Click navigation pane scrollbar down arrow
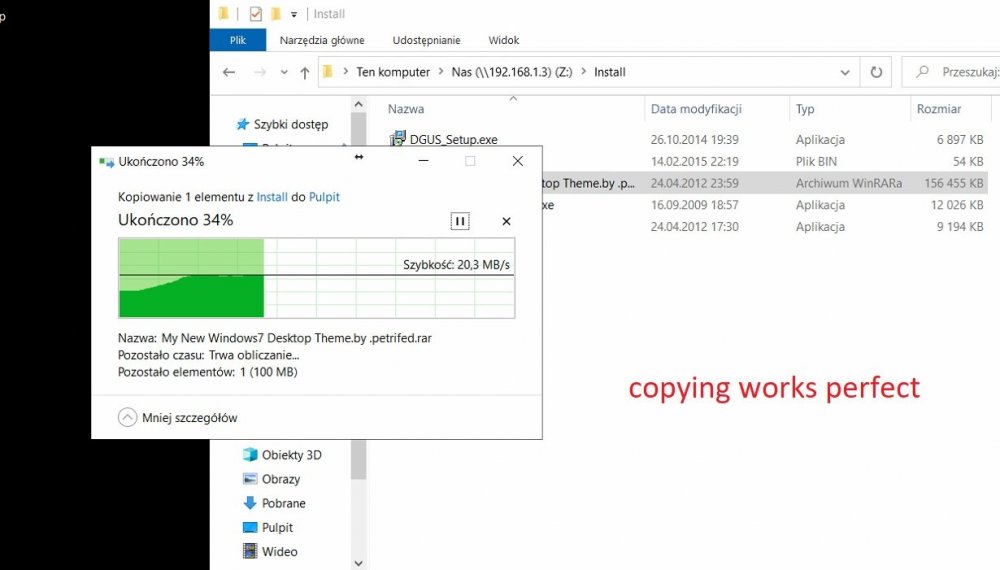This screenshot has height=570, width=1000. click(x=358, y=563)
